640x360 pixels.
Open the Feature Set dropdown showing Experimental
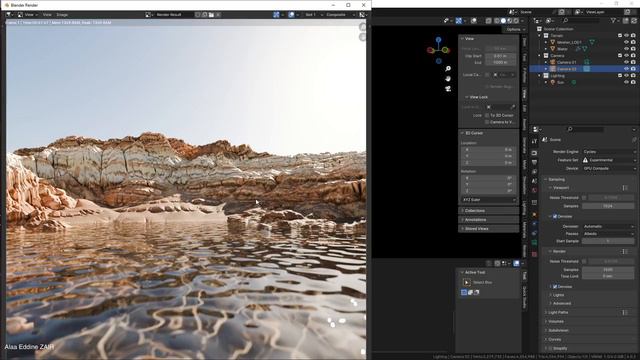point(609,160)
